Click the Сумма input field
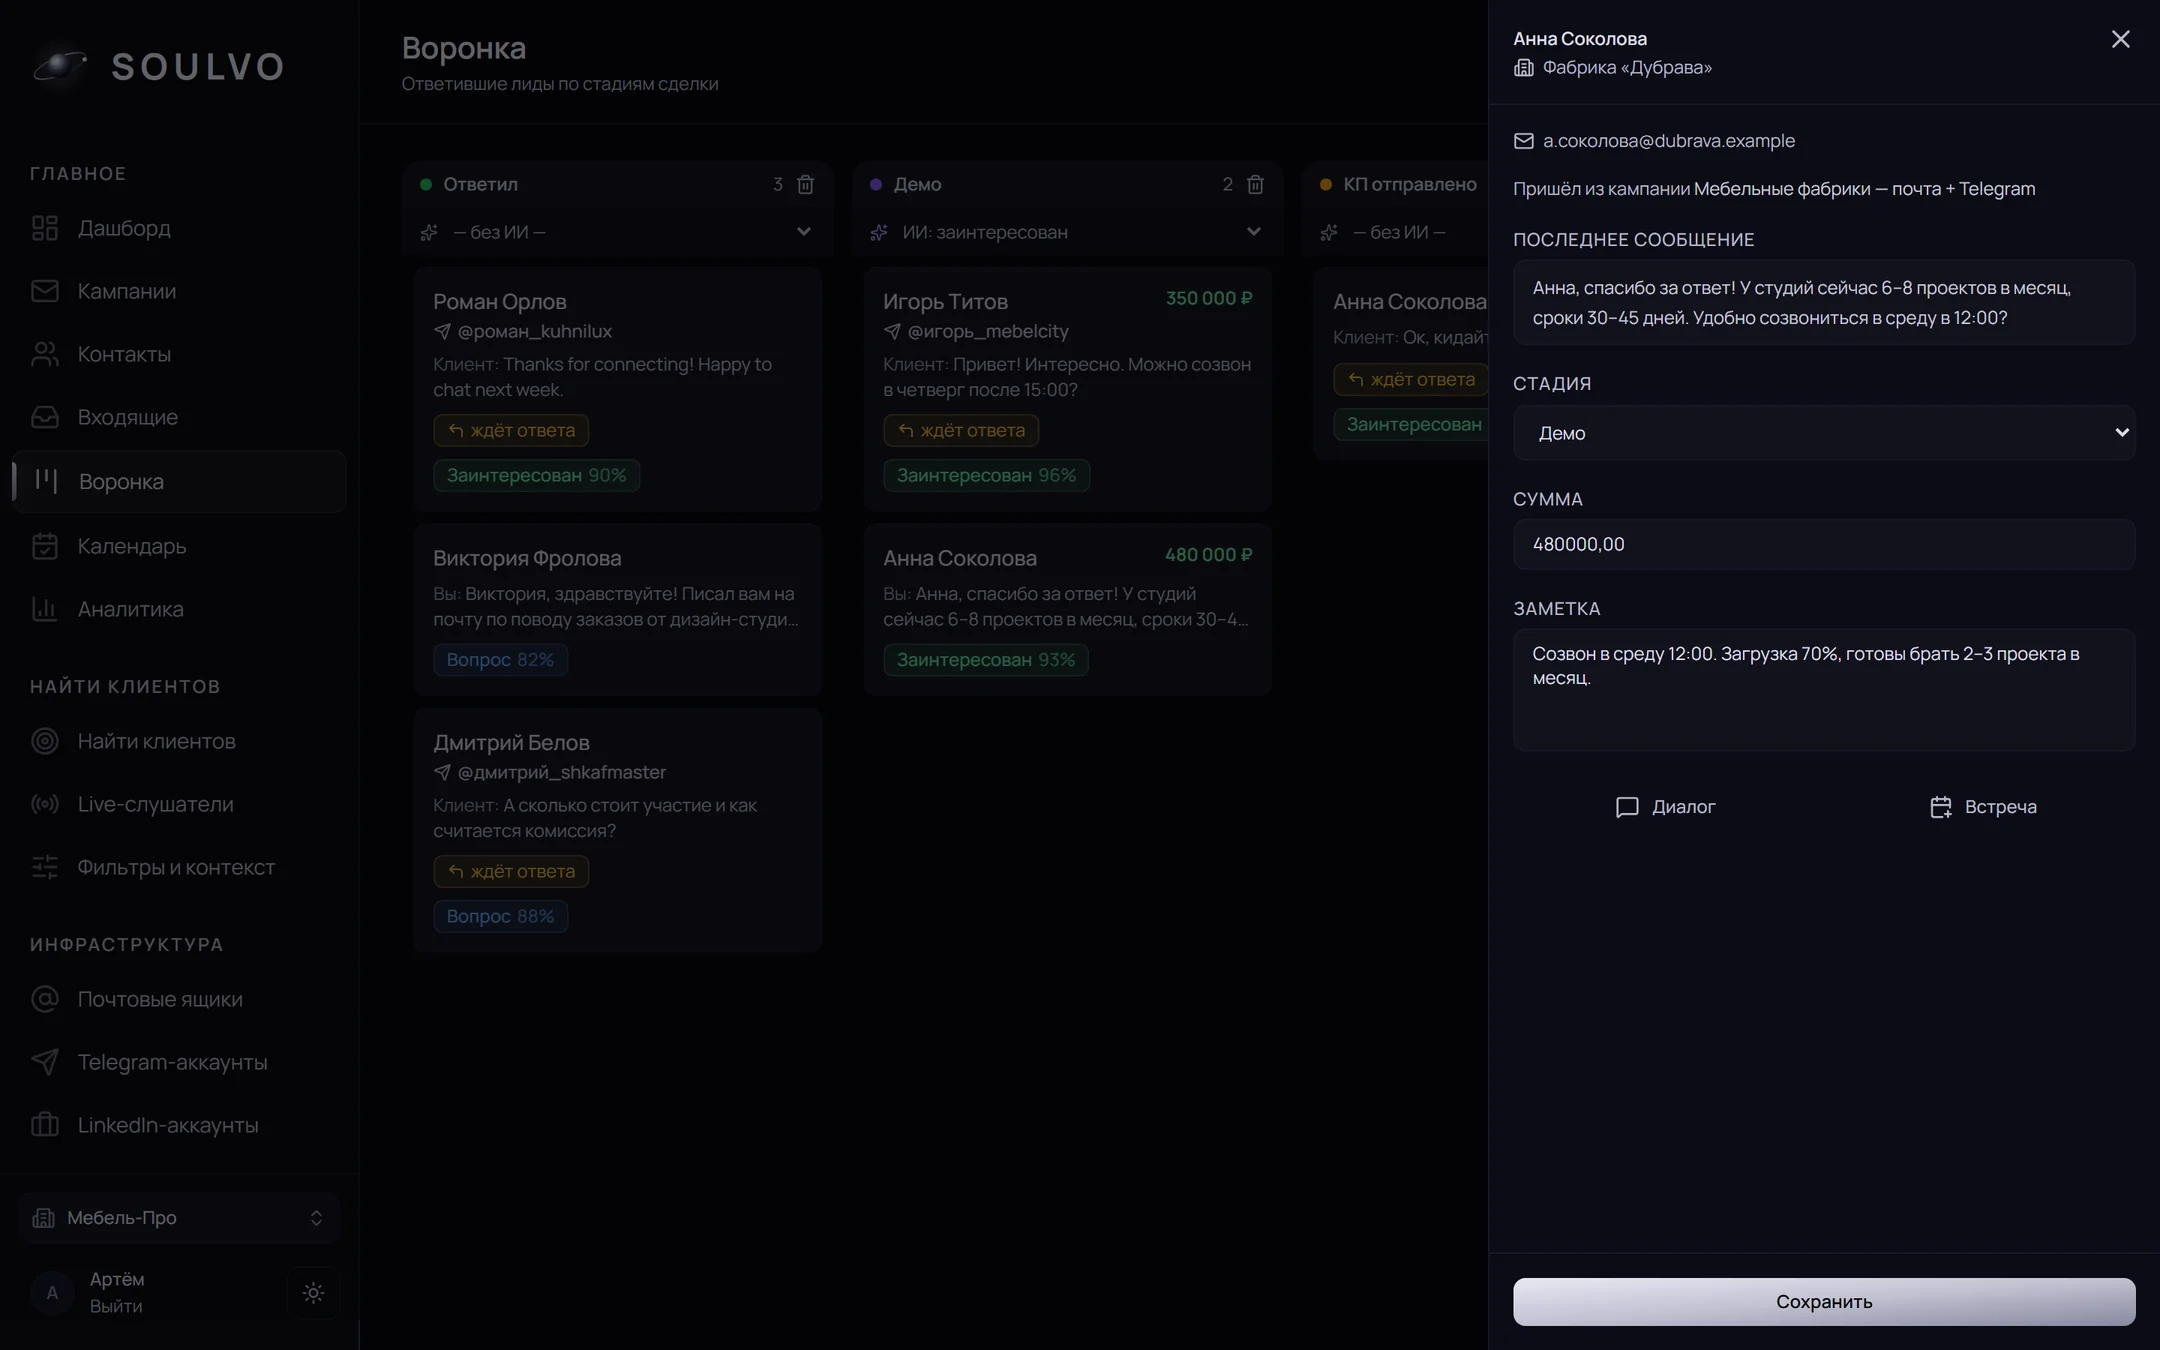 tap(1824, 544)
